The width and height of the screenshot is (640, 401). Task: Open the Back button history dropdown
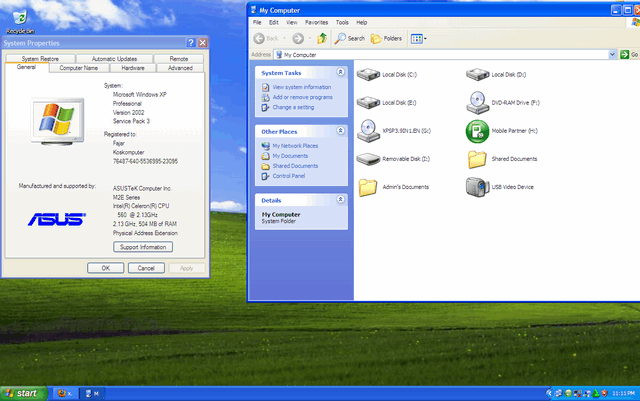pyautogui.click(x=284, y=38)
